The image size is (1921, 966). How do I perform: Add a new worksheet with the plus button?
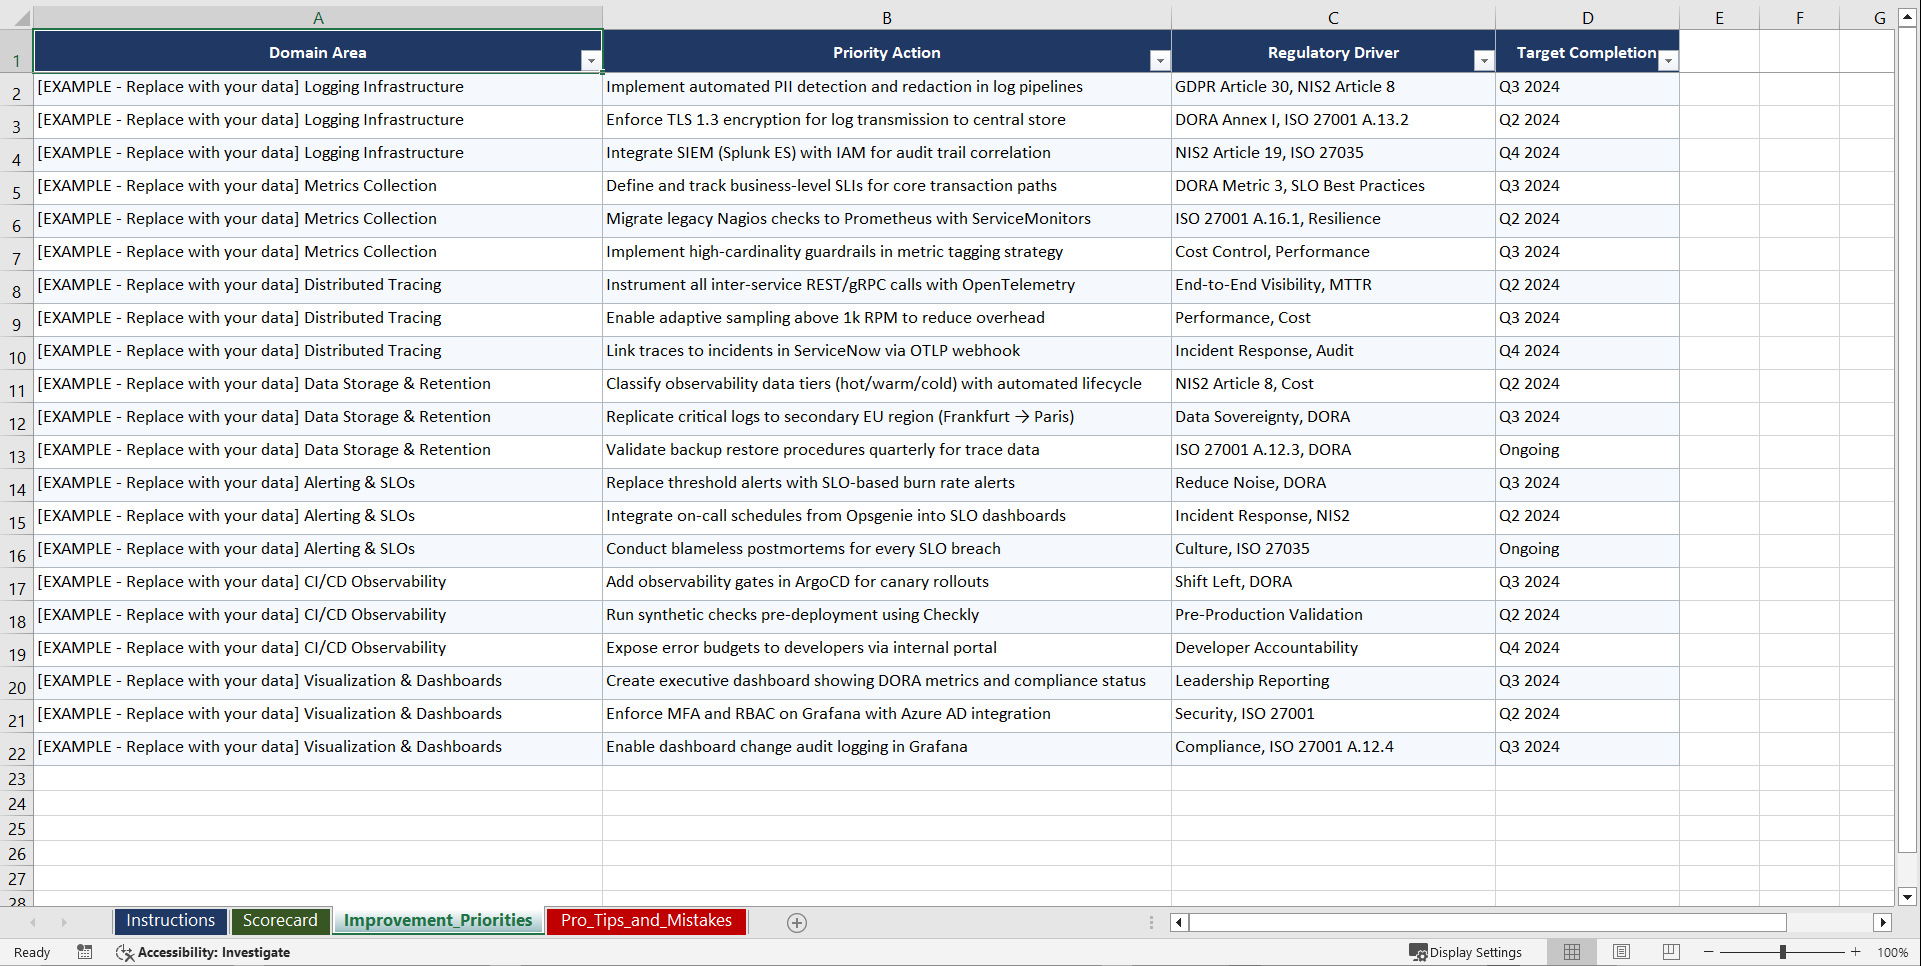pos(797,922)
